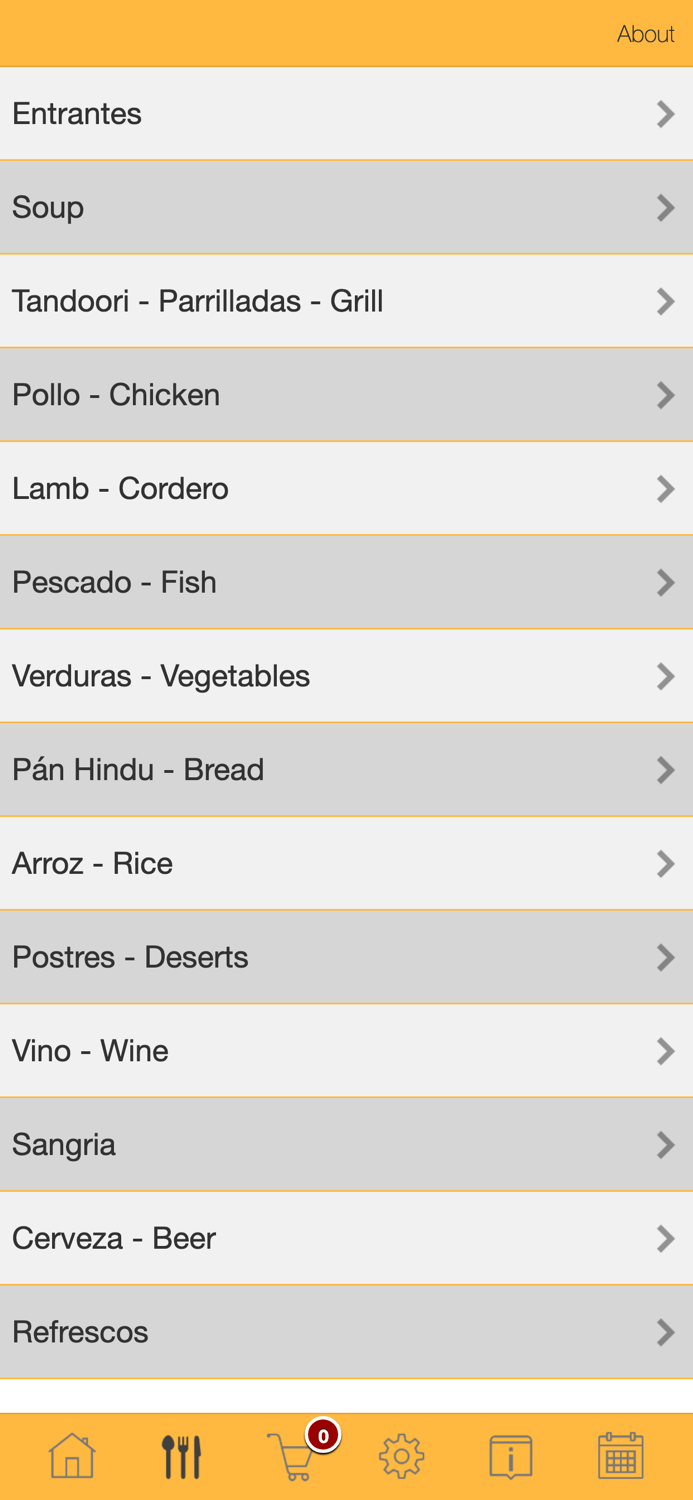Open the About page
Viewport: 693px width, 1500px height.
(x=646, y=33)
